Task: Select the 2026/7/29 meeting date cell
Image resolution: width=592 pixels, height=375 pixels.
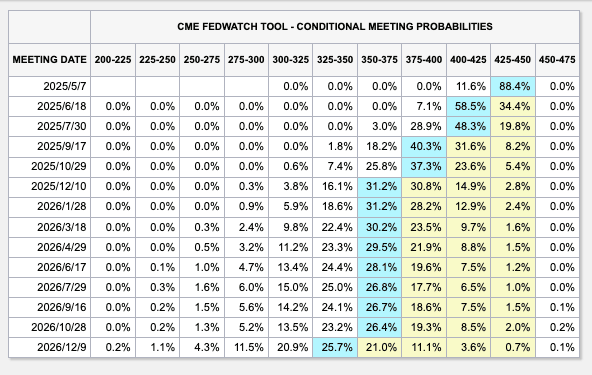Action: (x=49, y=287)
